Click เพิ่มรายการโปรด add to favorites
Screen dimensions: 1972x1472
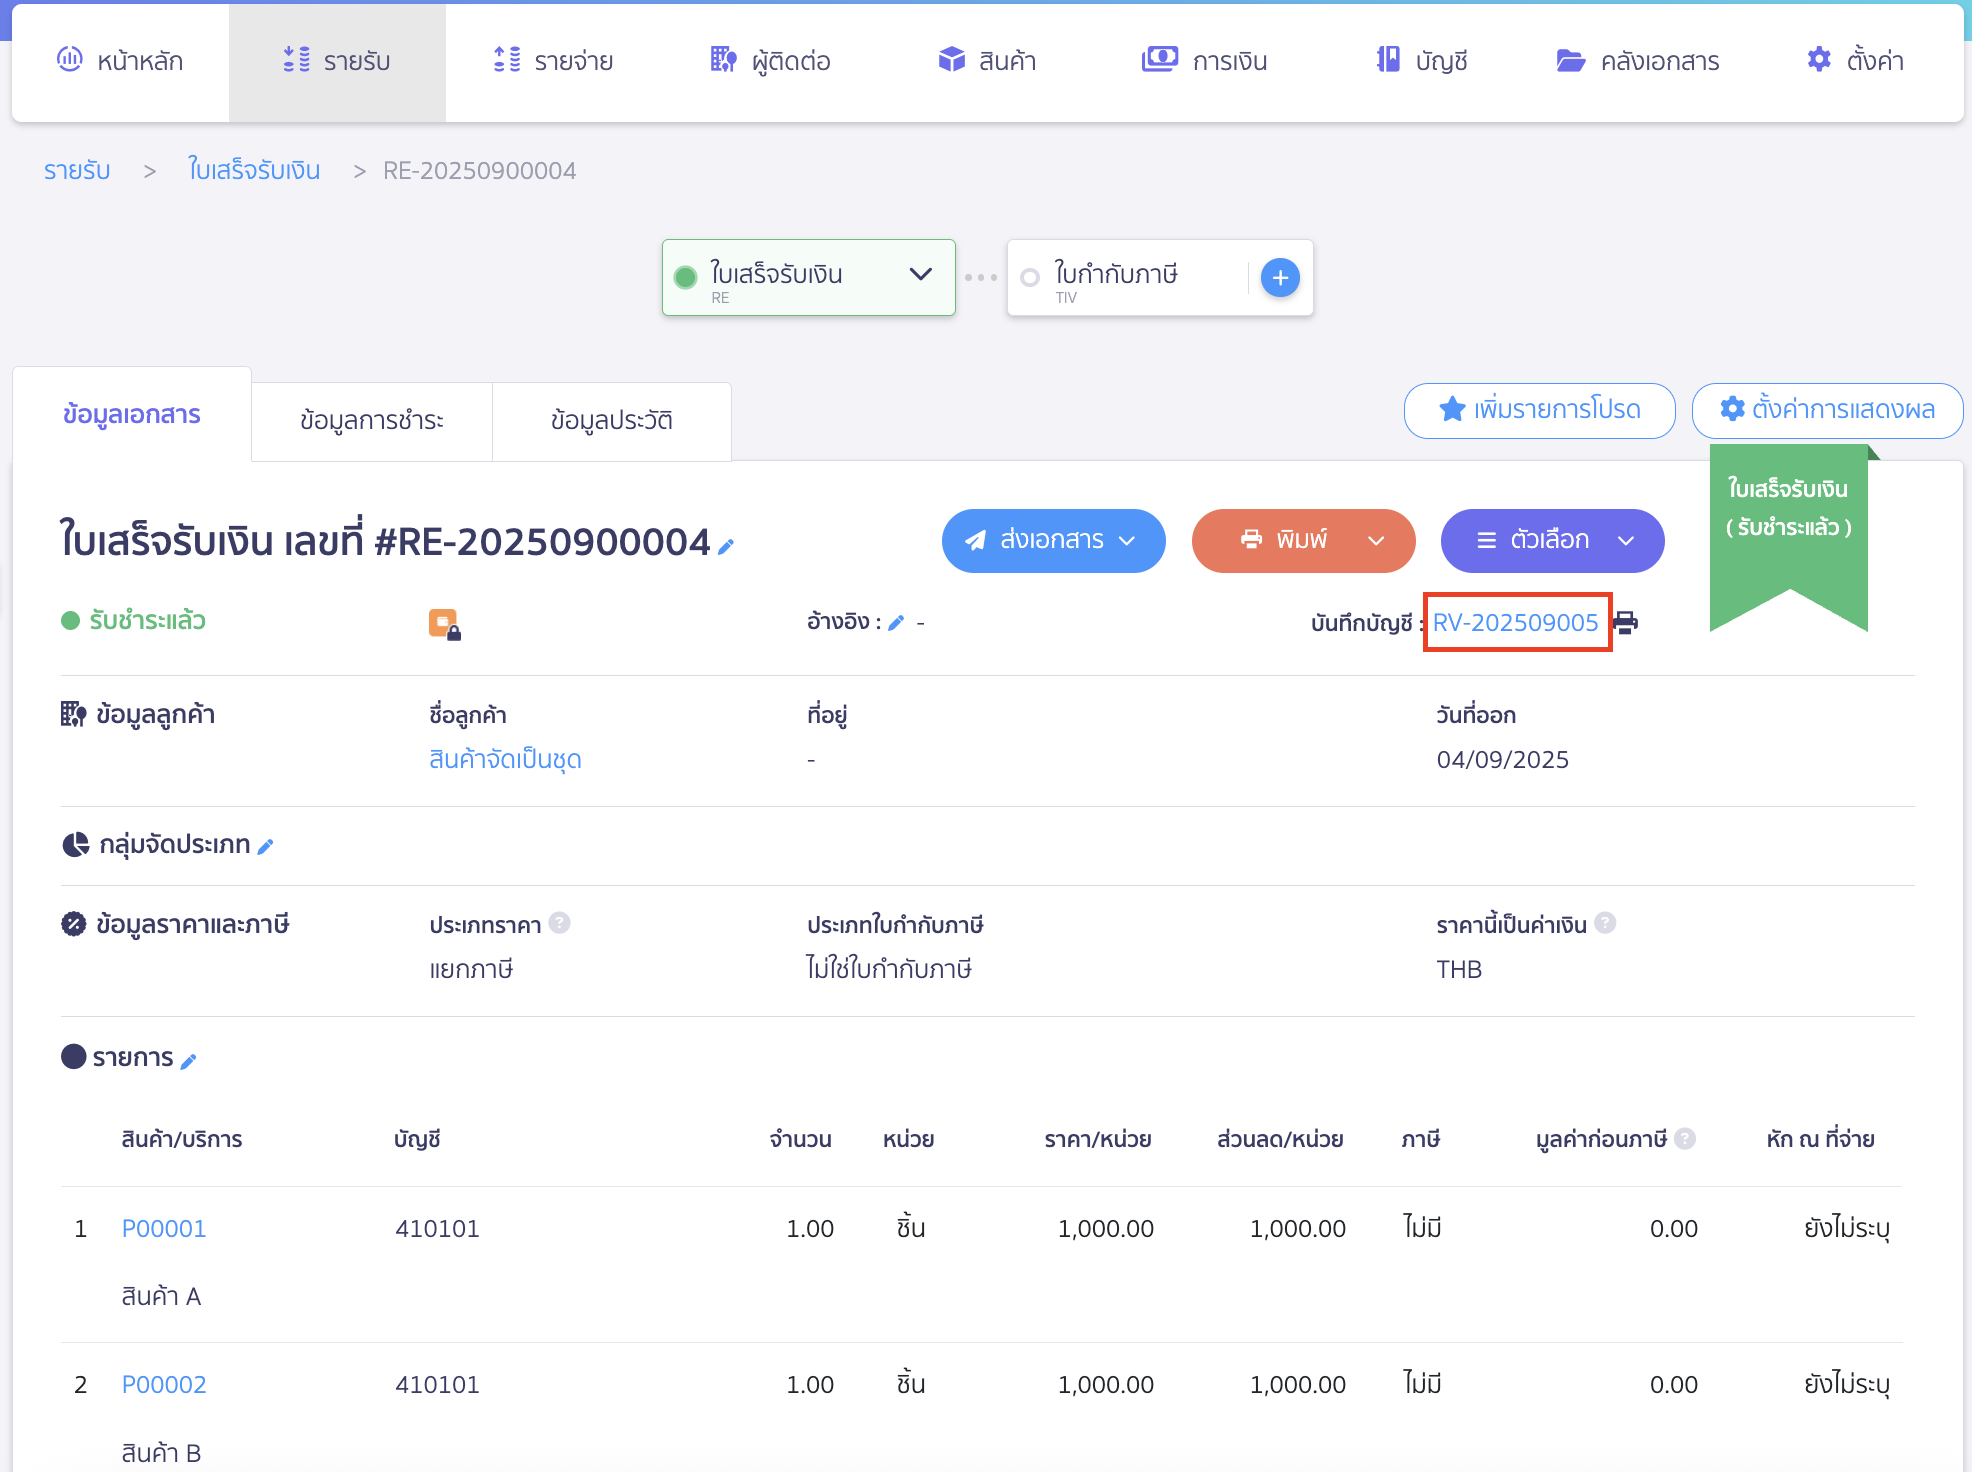(x=1539, y=410)
